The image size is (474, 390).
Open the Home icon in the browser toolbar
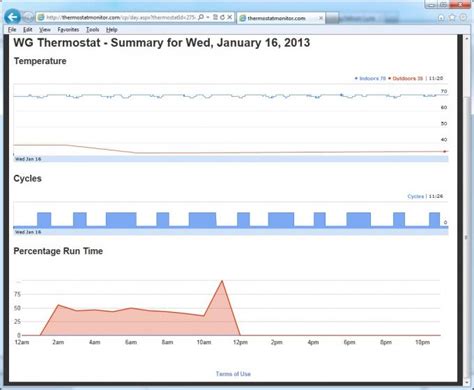click(441, 17)
